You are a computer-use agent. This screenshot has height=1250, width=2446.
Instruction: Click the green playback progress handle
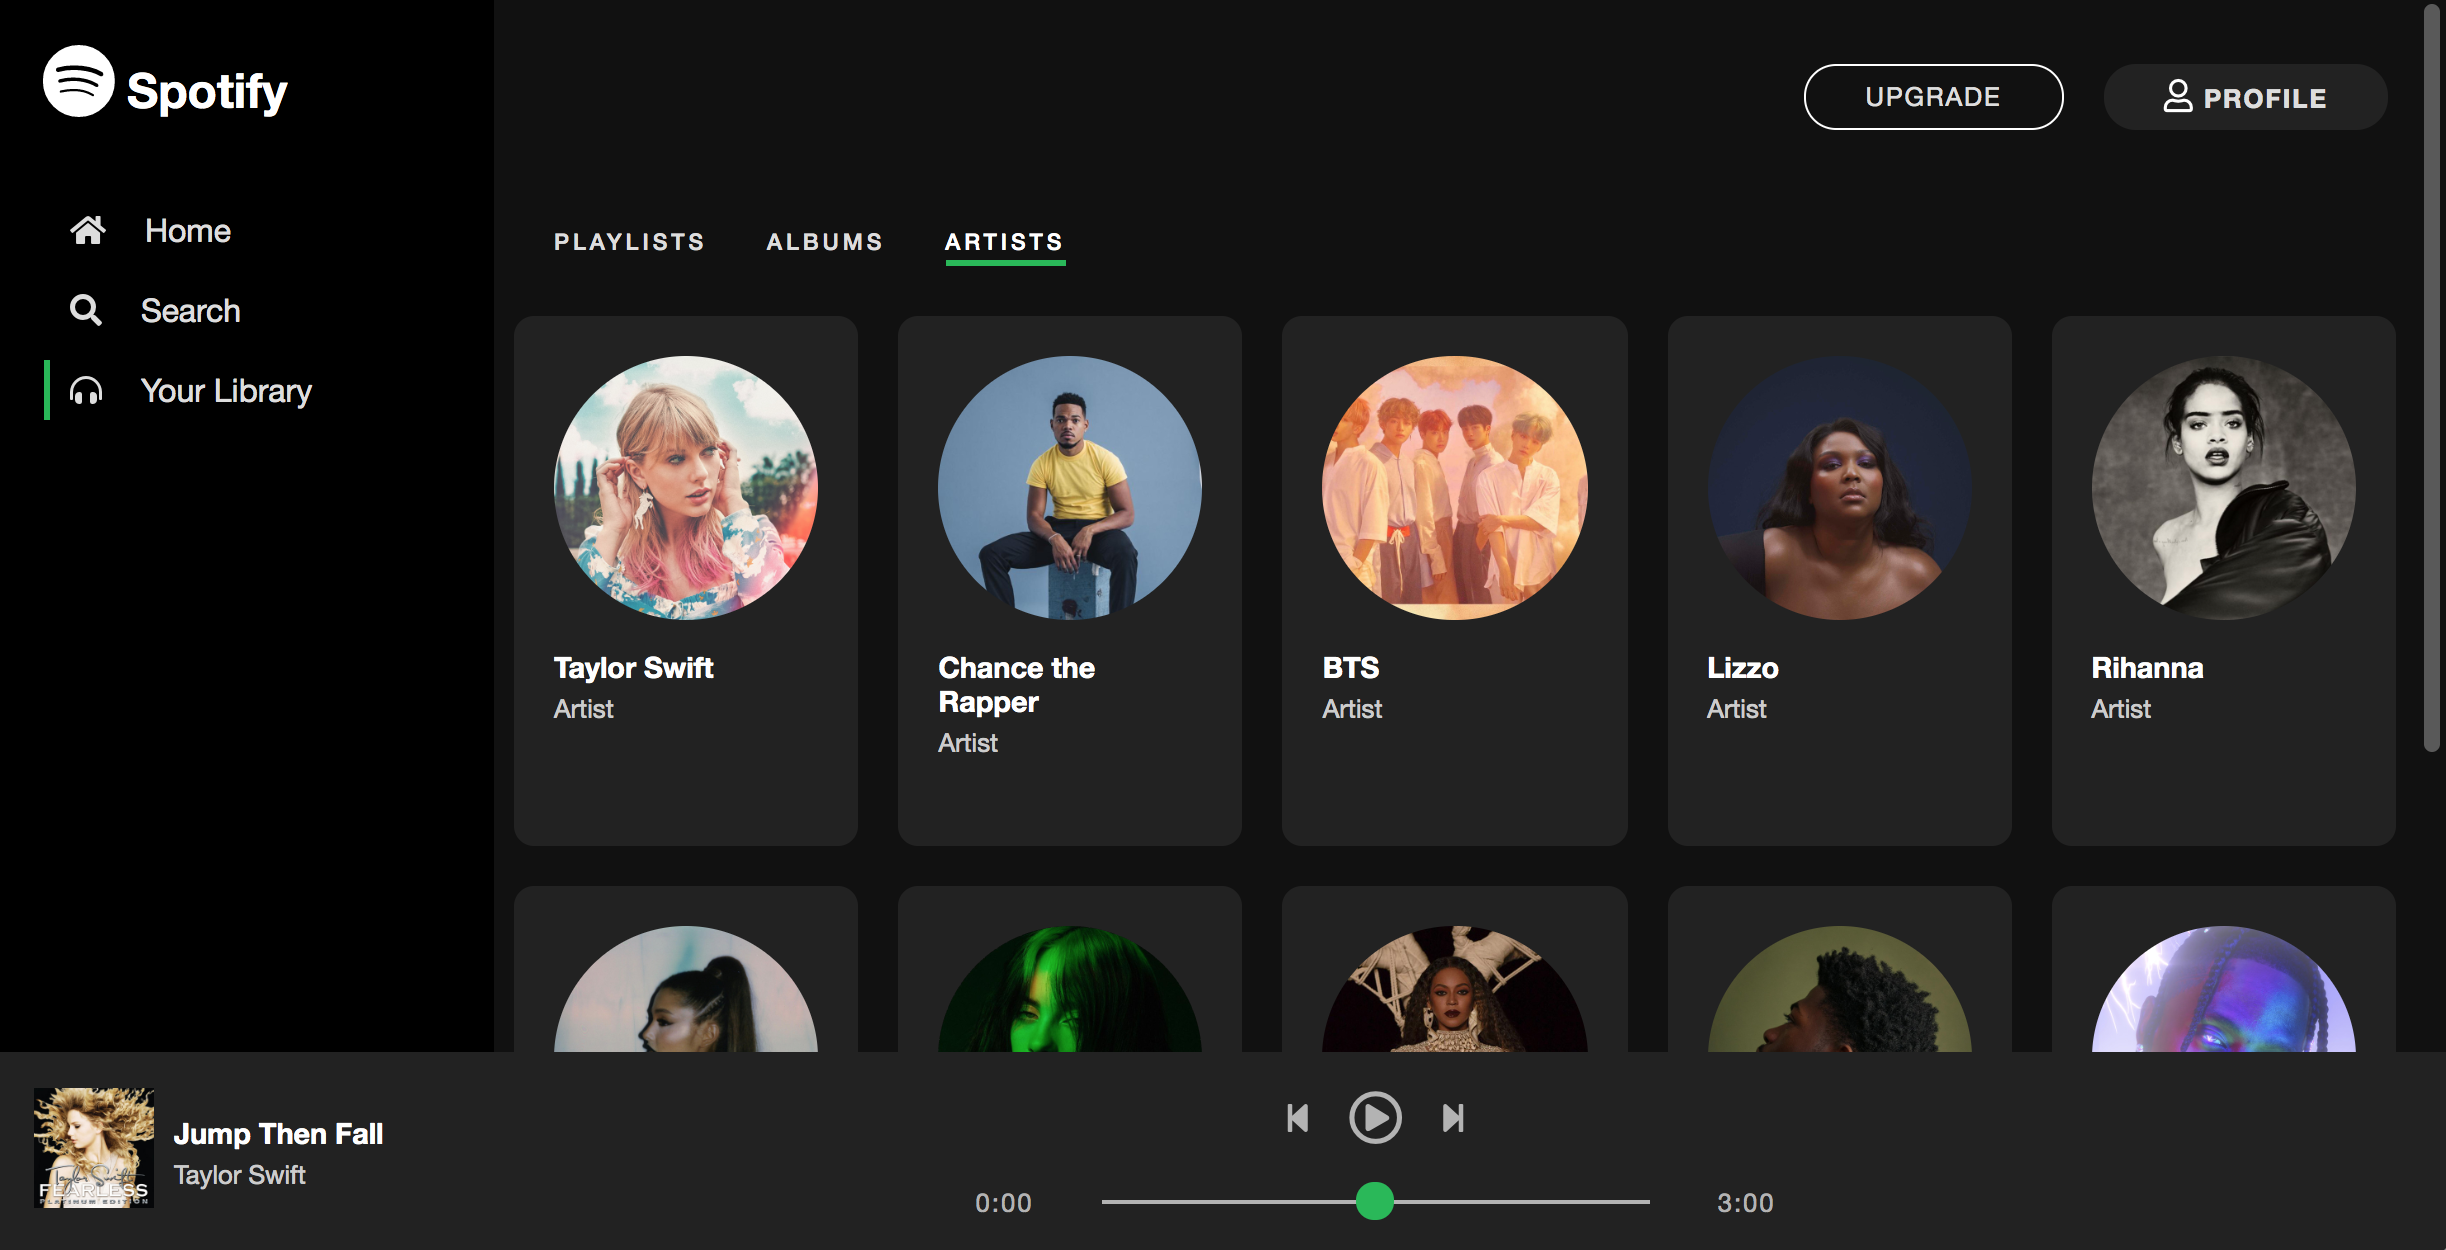tap(1375, 1201)
